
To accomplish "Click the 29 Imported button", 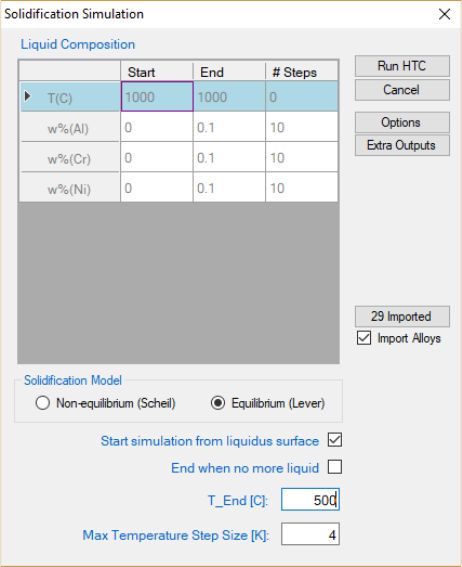I will click(x=402, y=316).
